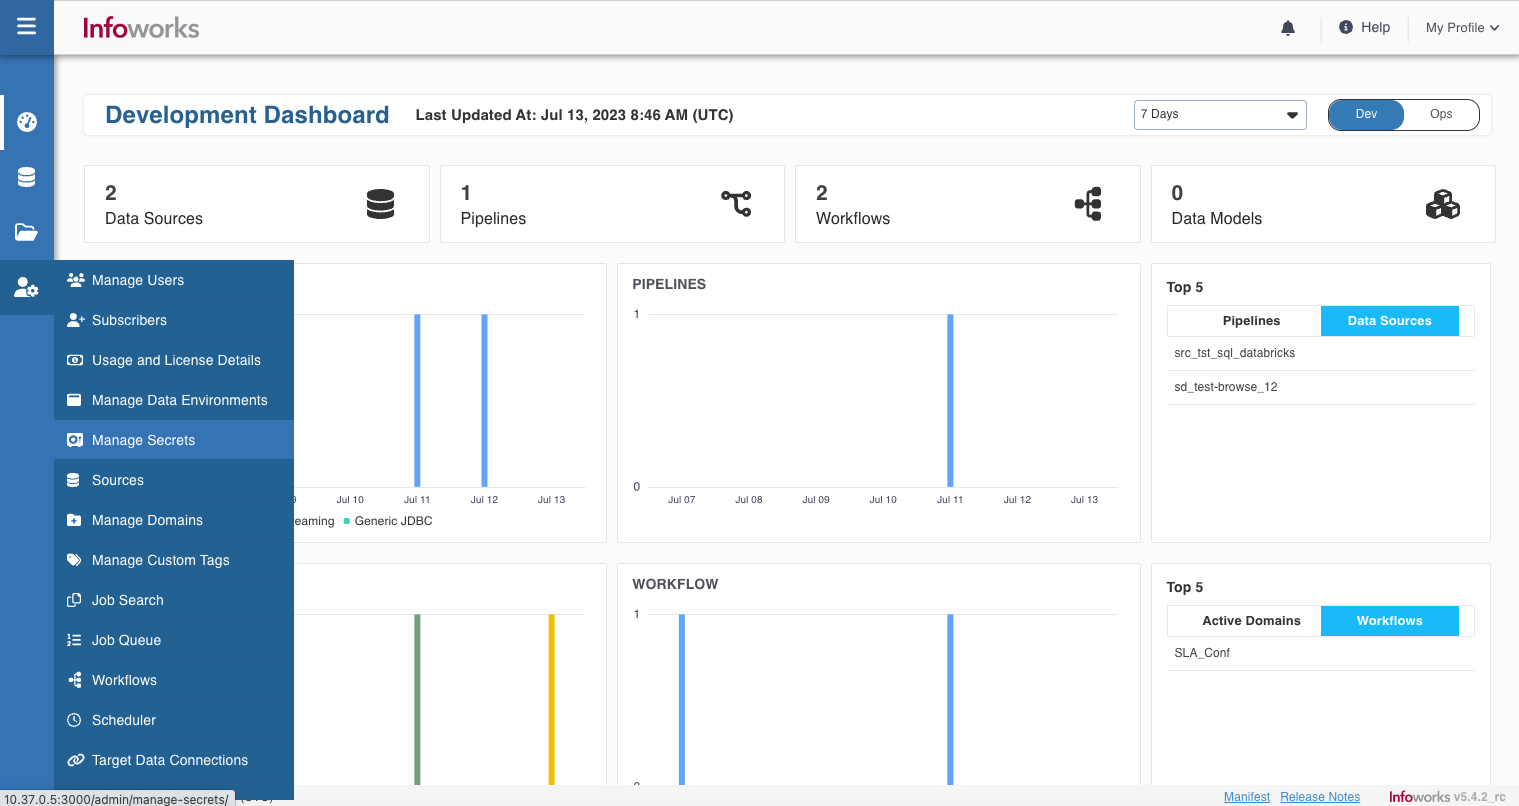
Task: Click the Manage Secrets icon
Action: [75, 440]
